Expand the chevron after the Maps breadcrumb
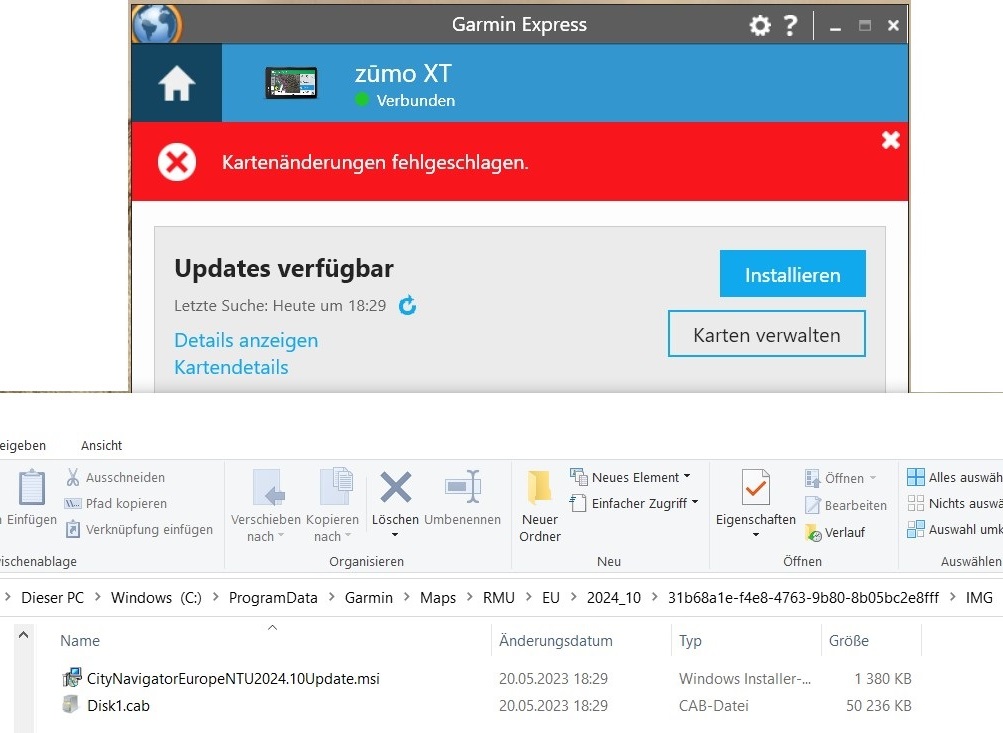 (469, 597)
